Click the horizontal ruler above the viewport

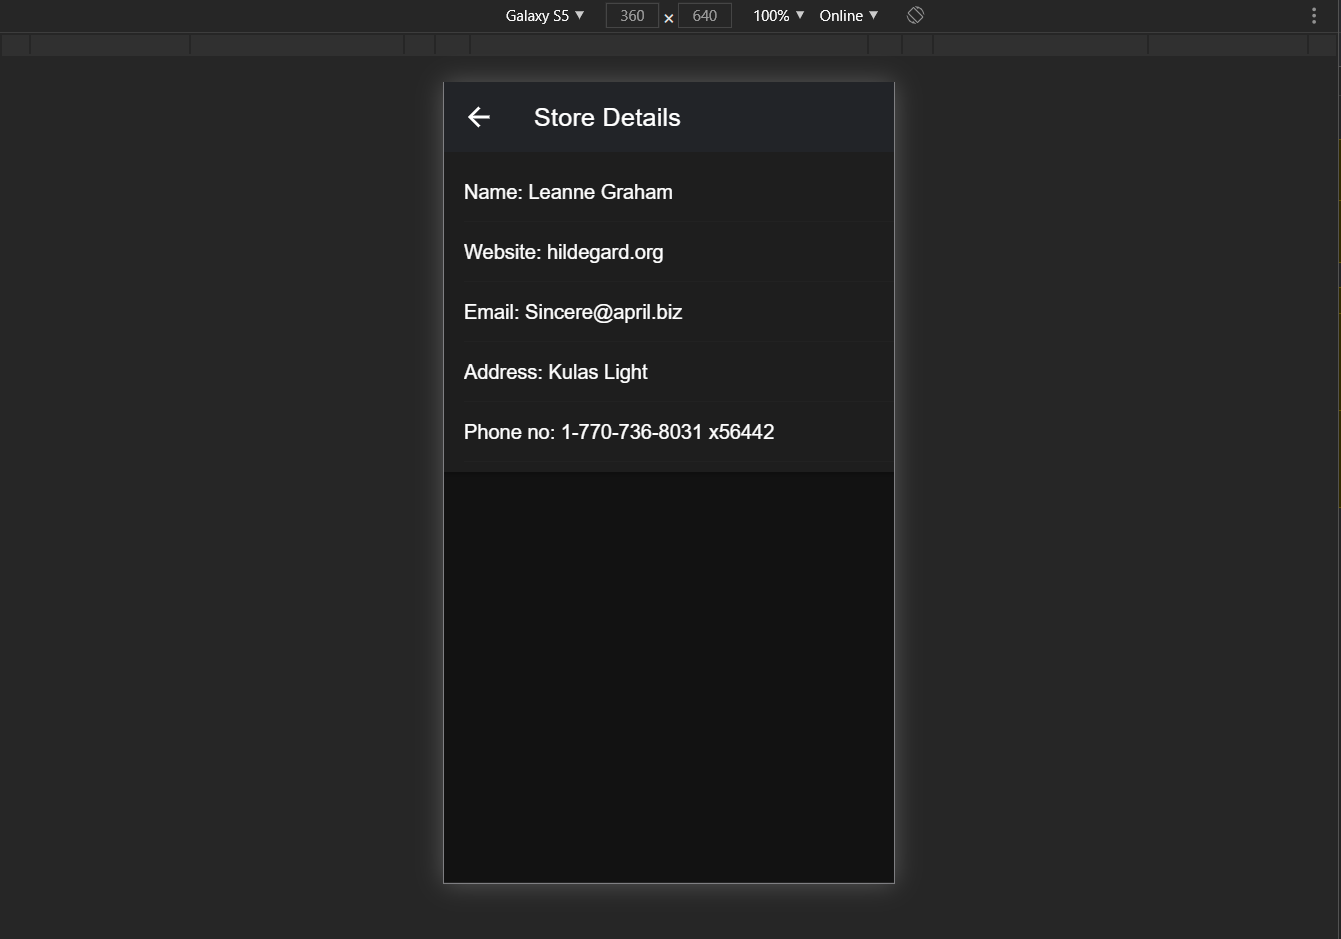pos(669,44)
